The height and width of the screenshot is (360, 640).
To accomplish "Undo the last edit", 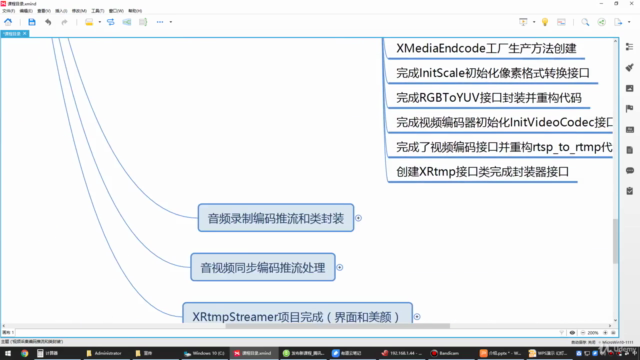I will pos(48,22).
